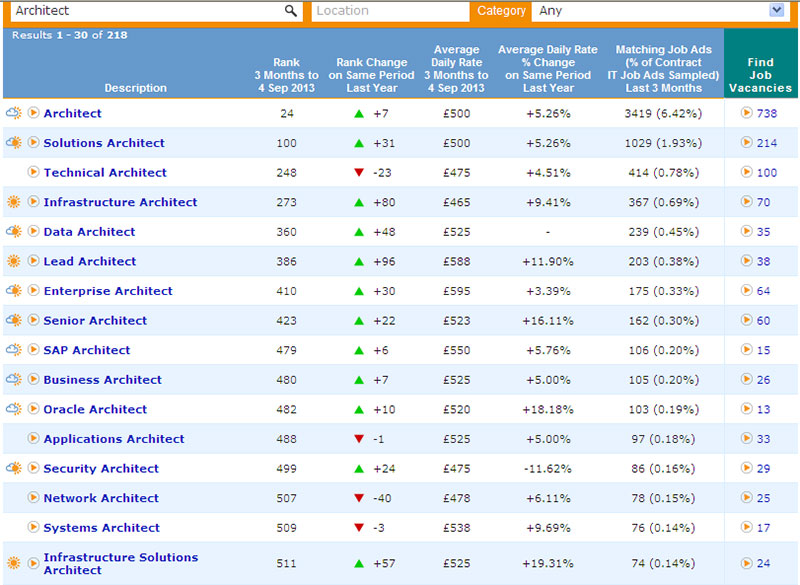This screenshot has height=585, width=800.
Task: Click the vacancy arrow icon next to 214
Action: 746,142
